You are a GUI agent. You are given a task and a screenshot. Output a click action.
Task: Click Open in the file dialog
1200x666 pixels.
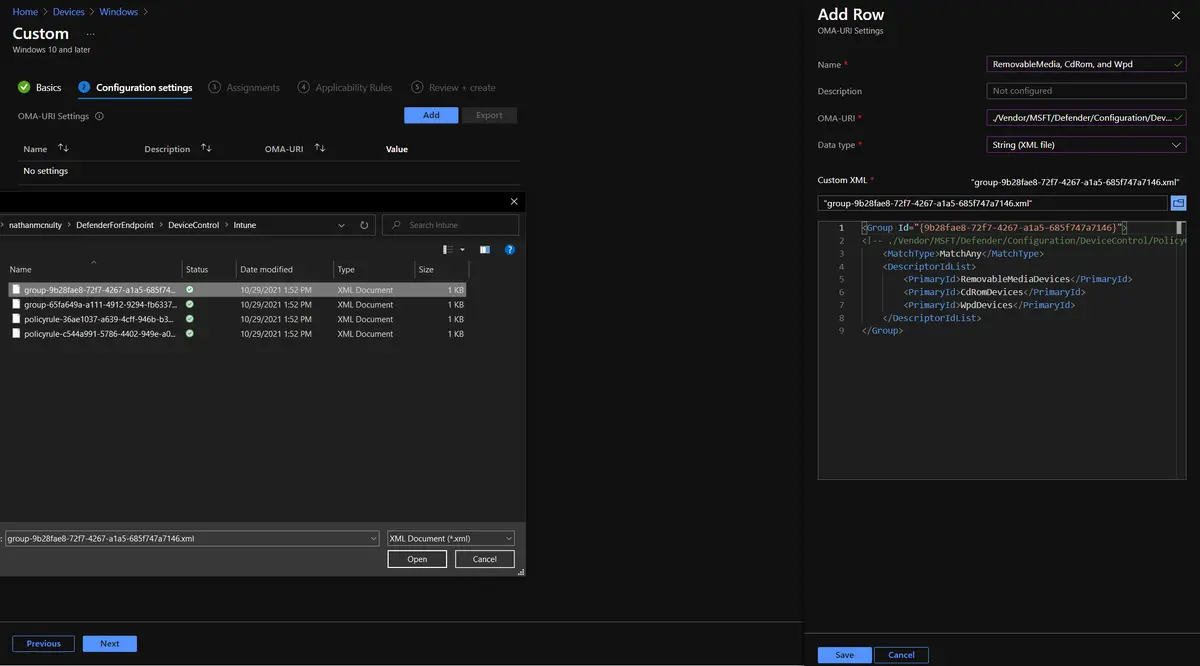coord(417,559)
